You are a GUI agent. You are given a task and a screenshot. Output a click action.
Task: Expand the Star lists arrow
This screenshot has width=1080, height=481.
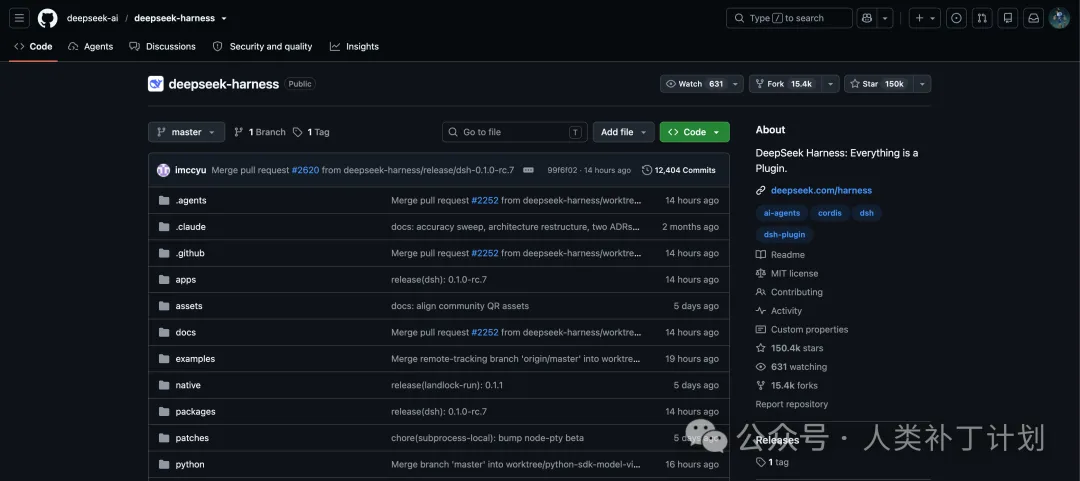pos(923,84)
